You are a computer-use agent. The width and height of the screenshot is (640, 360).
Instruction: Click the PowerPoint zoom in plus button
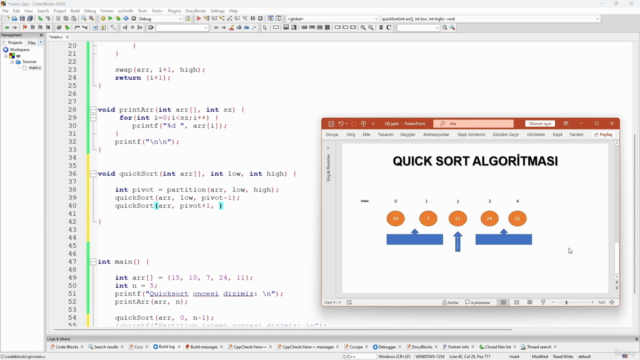pos(592,302)
